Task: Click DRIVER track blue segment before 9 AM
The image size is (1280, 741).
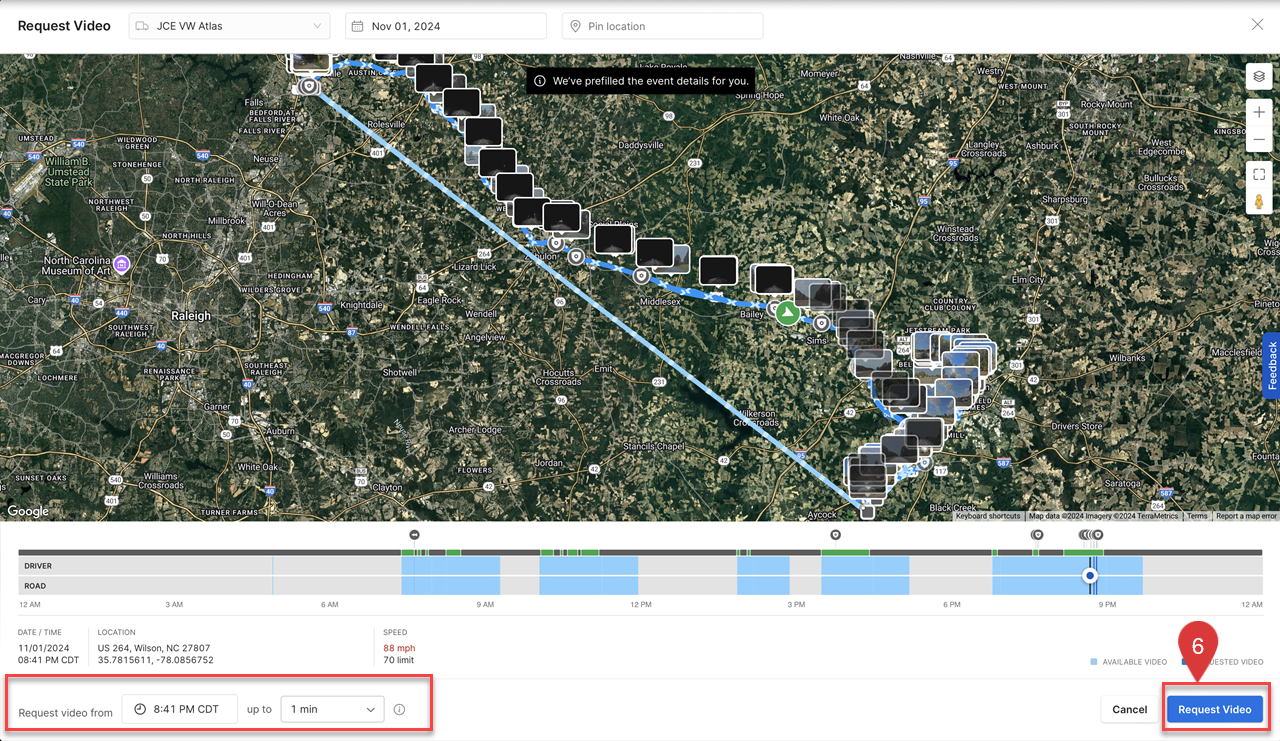Action: click(x=450, y=566)
